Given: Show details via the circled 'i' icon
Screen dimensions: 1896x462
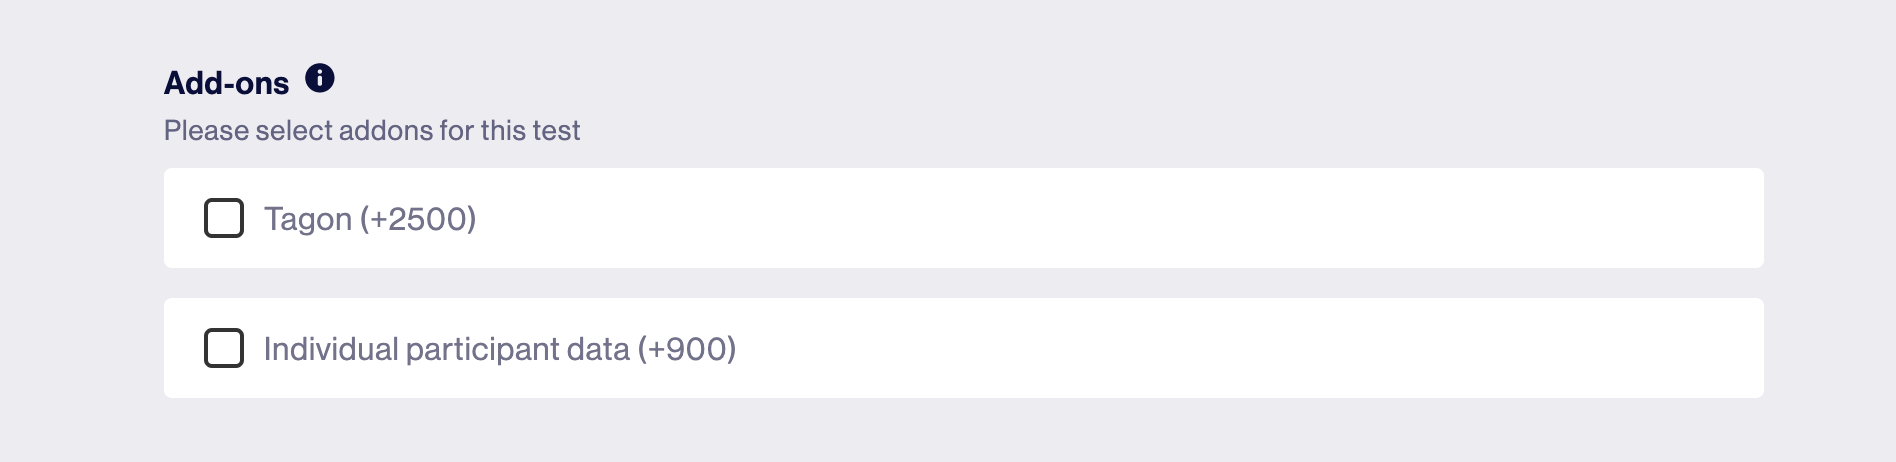Looking at the screenshot, I should 320,78.
